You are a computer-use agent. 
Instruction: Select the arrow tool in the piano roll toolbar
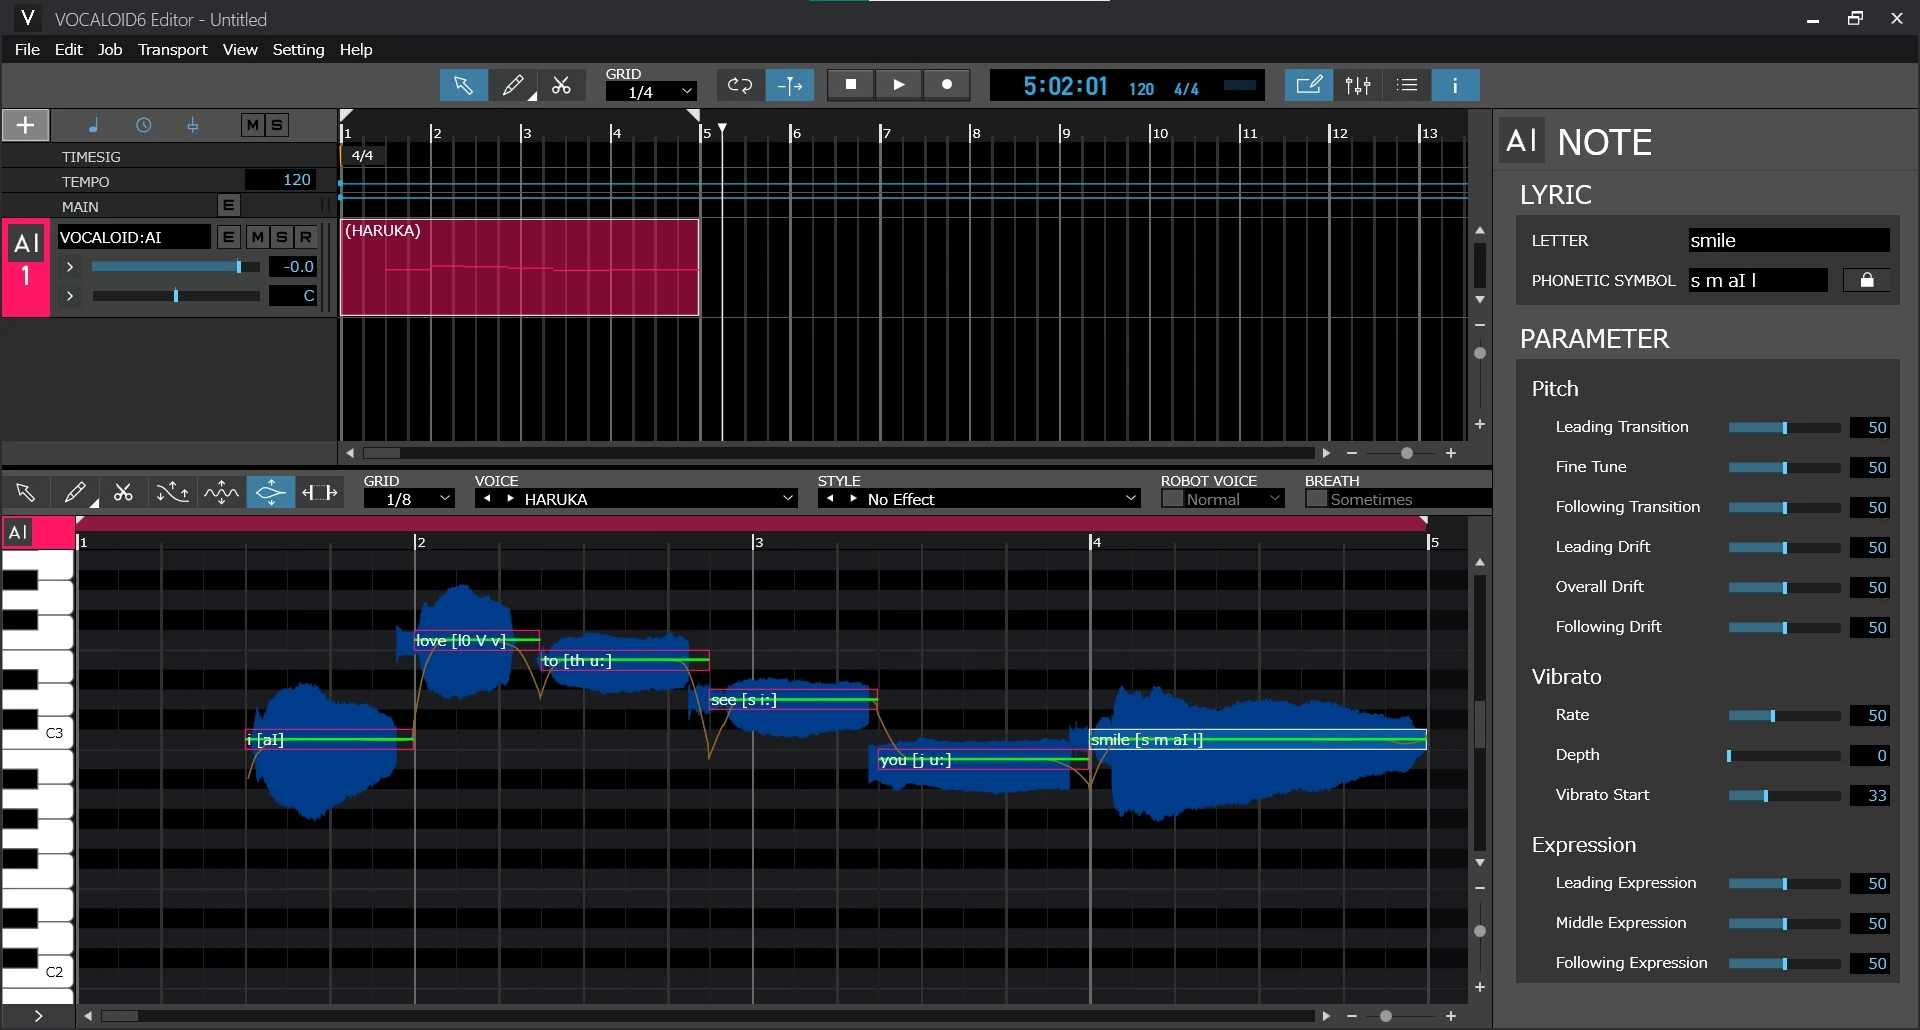coord(25,492)
